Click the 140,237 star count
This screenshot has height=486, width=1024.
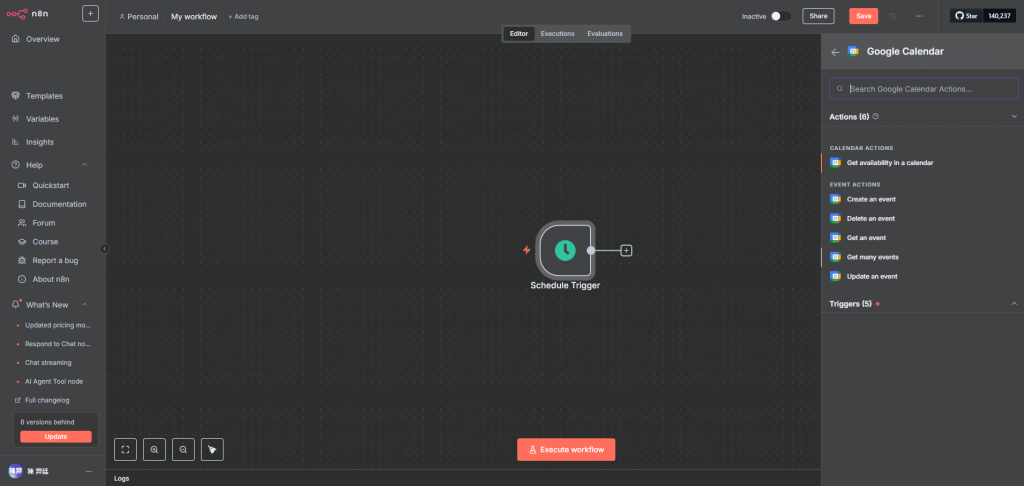click(x=999, y=16)
